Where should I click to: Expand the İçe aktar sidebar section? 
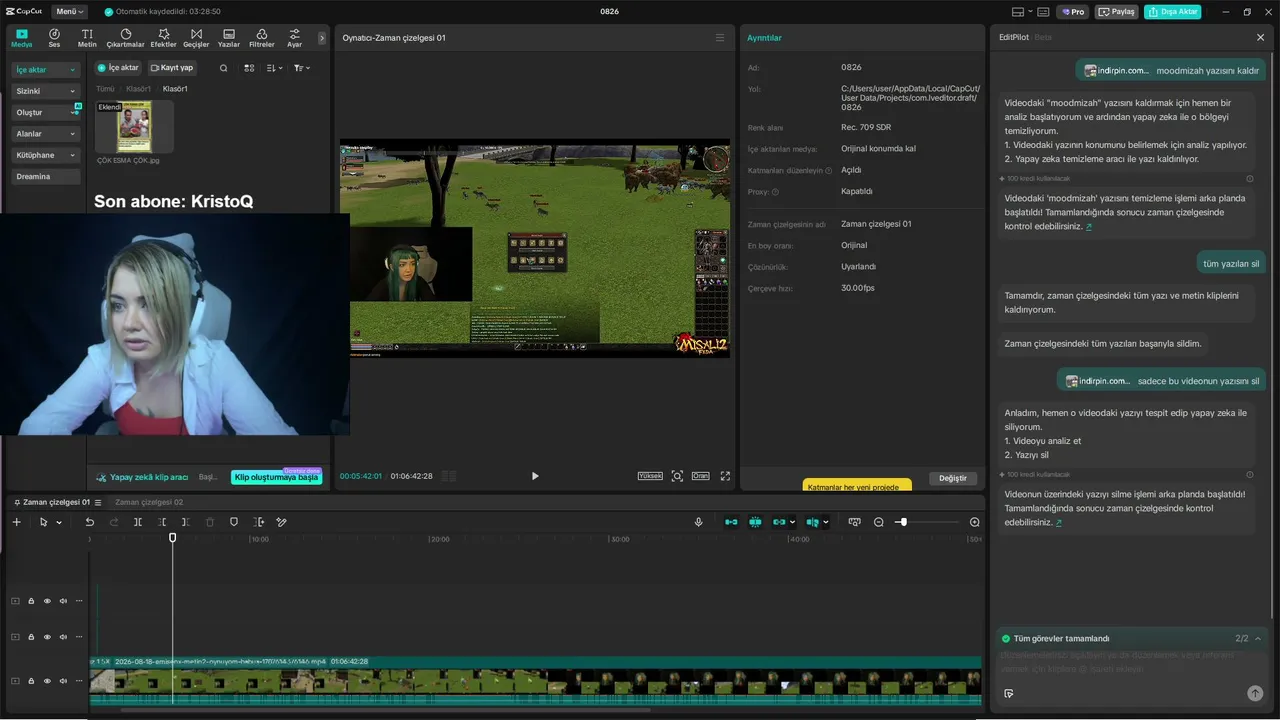(45, 70)
